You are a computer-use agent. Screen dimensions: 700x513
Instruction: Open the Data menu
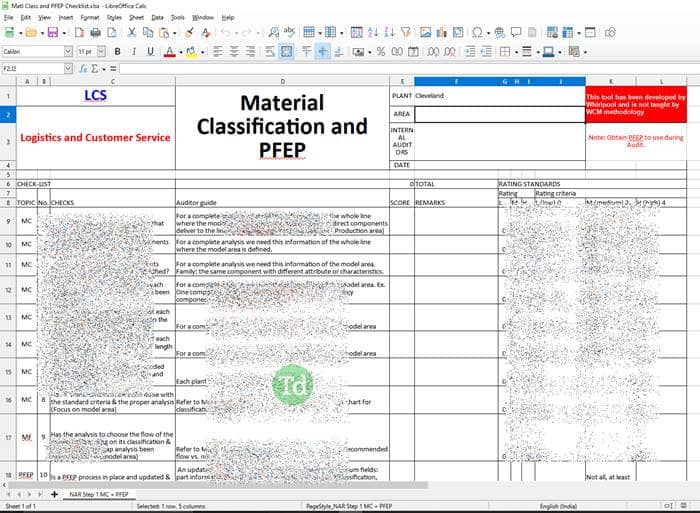tap(157, 17)
